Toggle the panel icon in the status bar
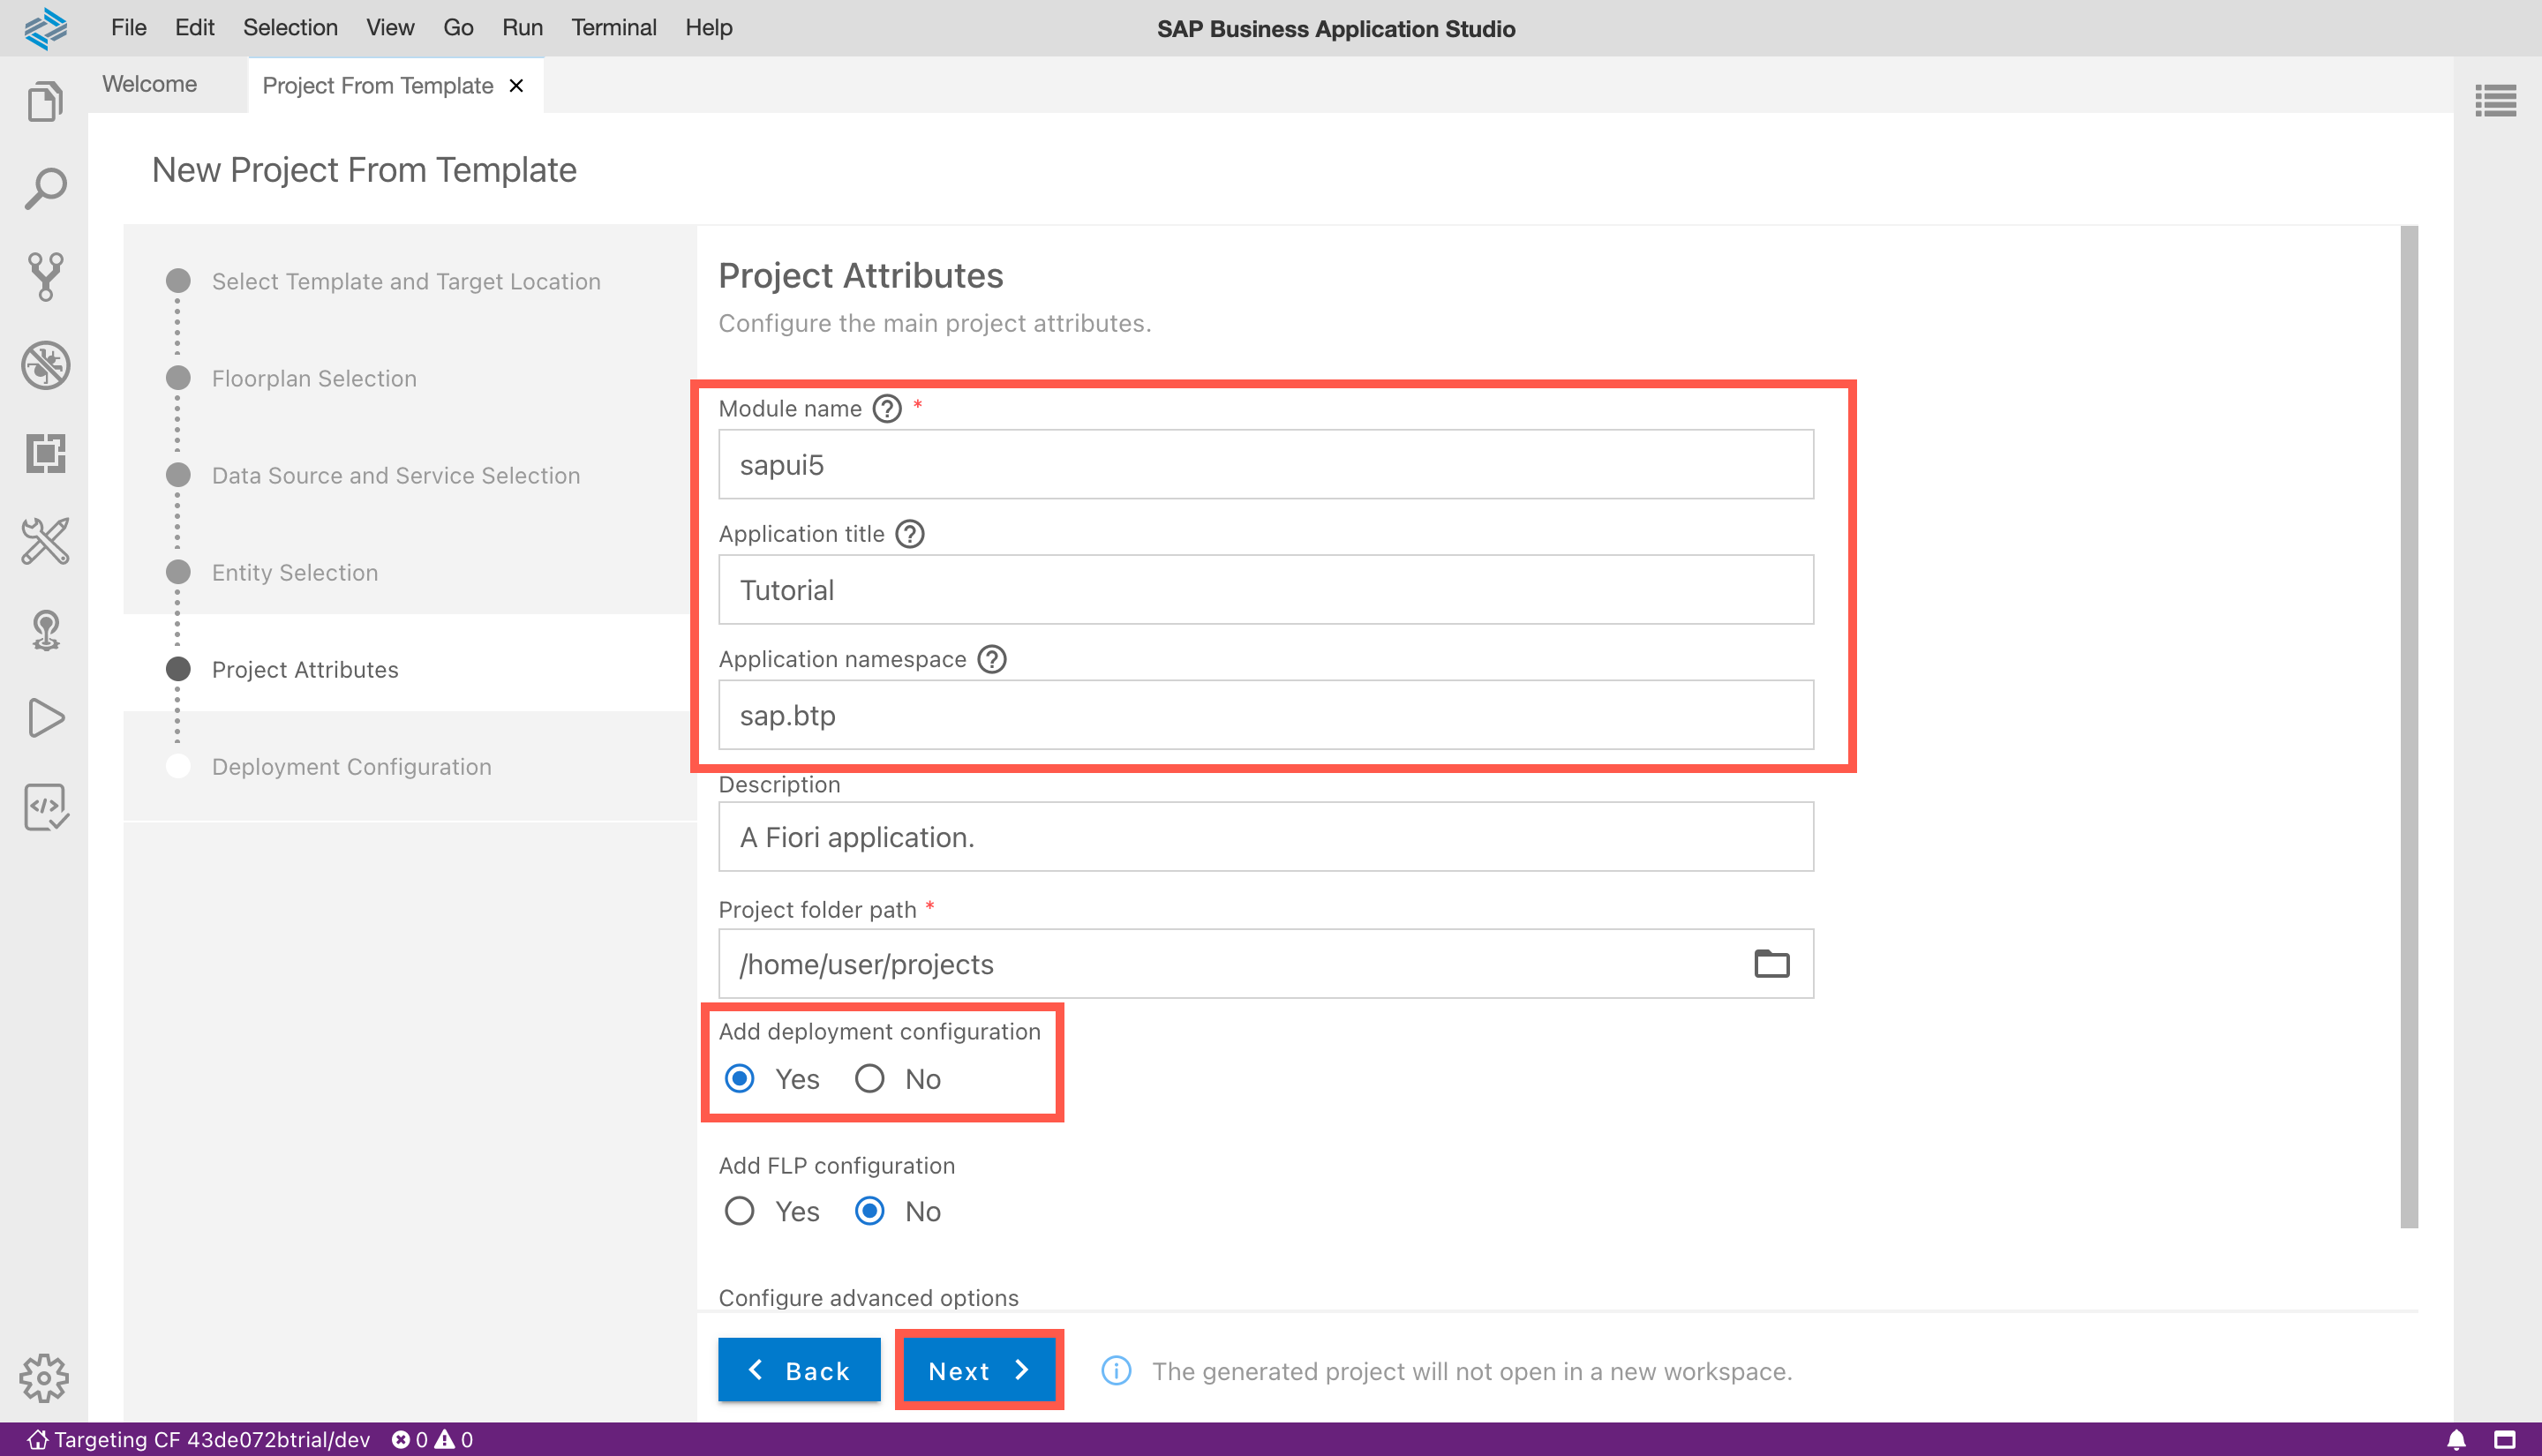 point(2505,1440)
